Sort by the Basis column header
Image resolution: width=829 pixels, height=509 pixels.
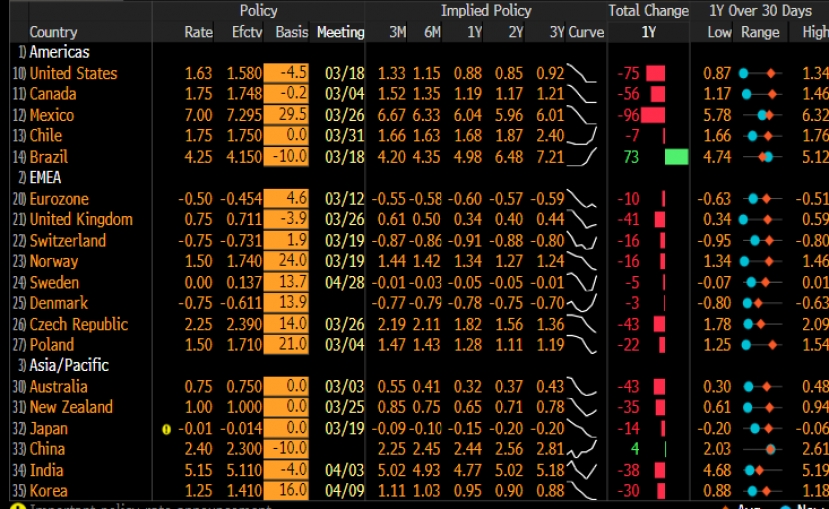click(x=292, y=32)
